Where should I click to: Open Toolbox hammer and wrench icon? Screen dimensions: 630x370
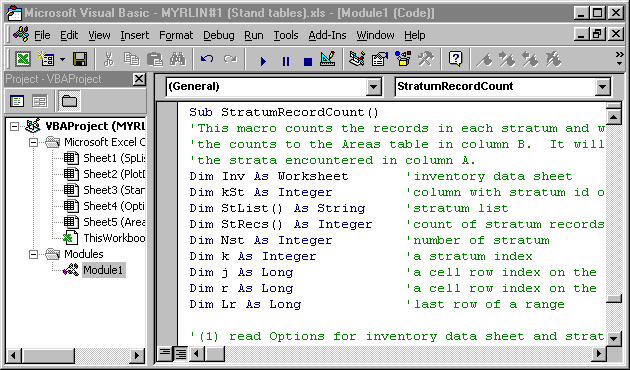[x=425, y=60]
